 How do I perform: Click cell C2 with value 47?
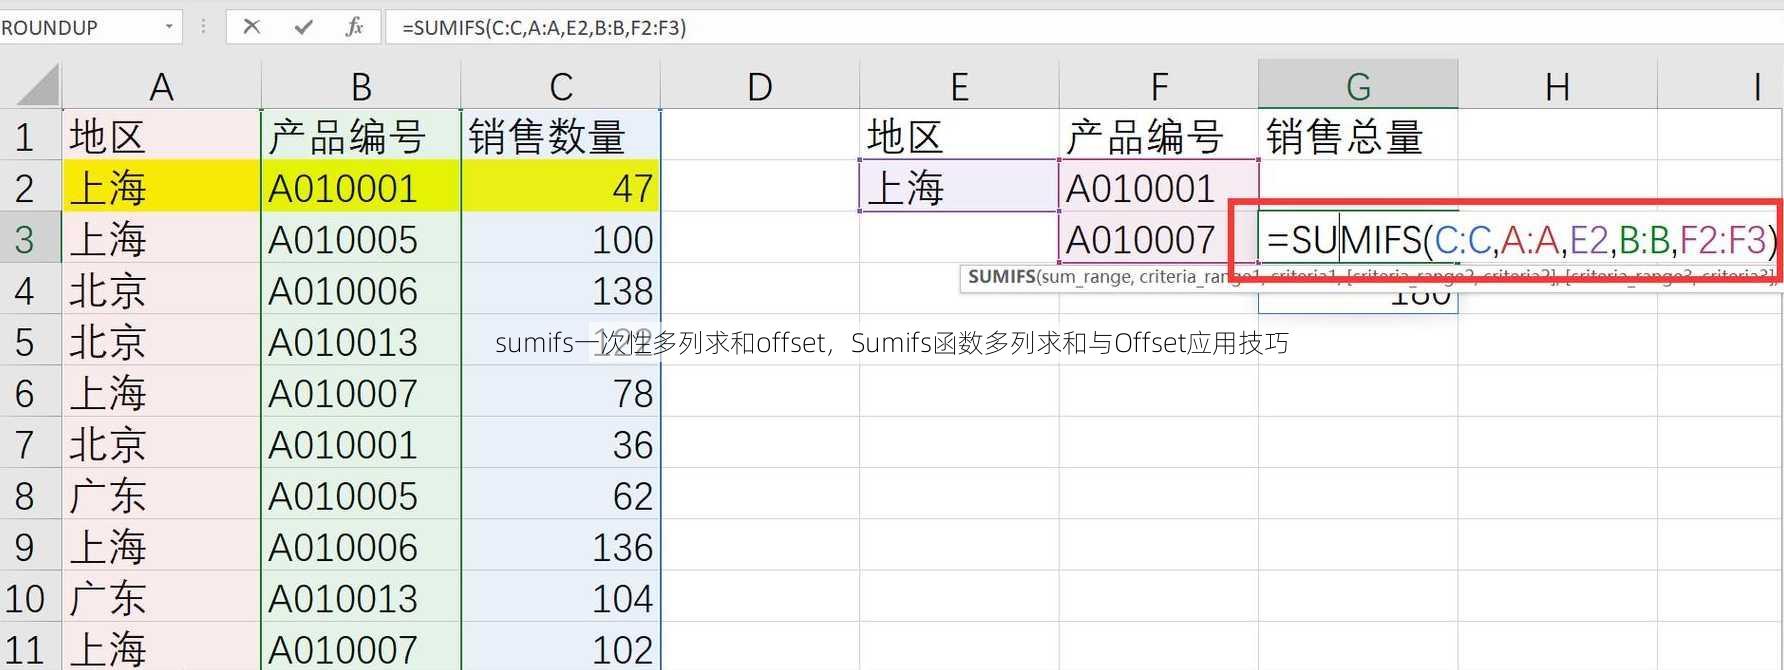point(561,187)
